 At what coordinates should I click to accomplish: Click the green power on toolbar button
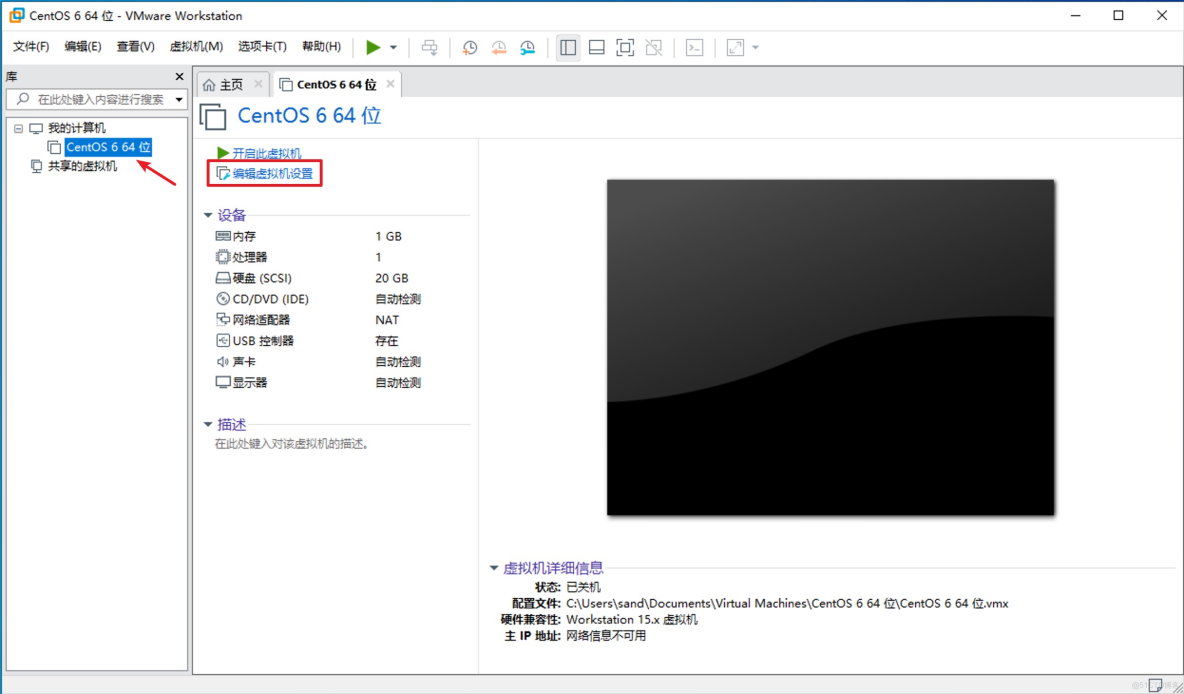point(373,48)
